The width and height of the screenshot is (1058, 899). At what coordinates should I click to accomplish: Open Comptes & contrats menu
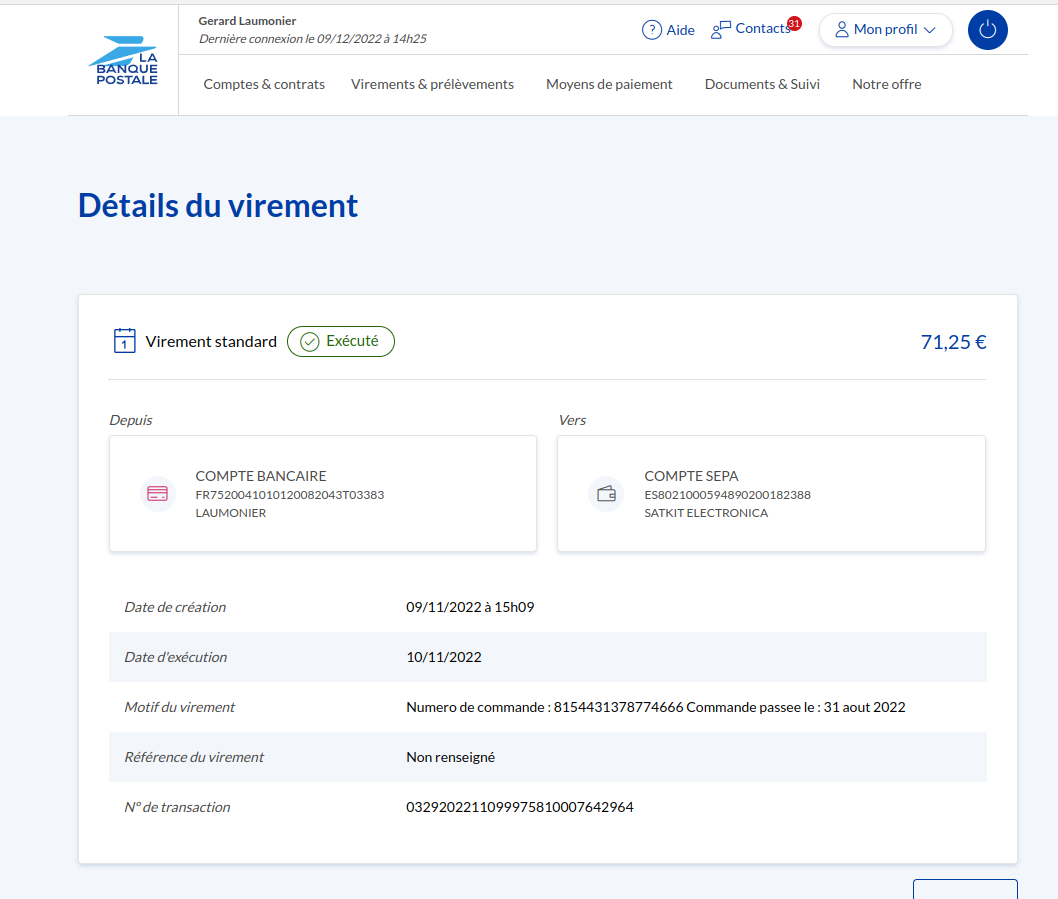tap(264, 85)
